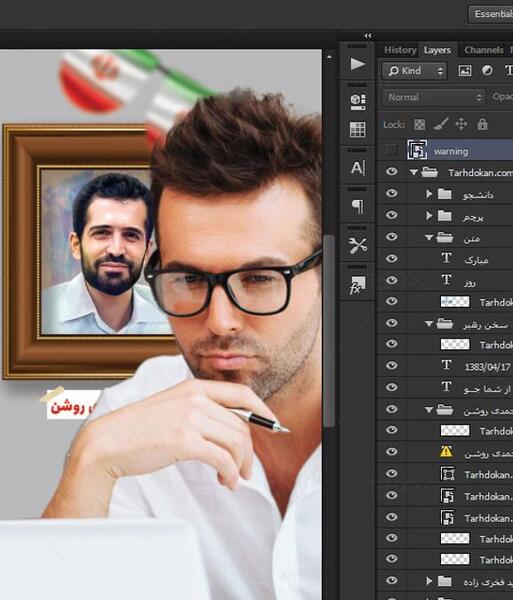Click the folder icon of دانشجو group
The width and height of the screenshot is (513, 600).
tap(445, 194)
